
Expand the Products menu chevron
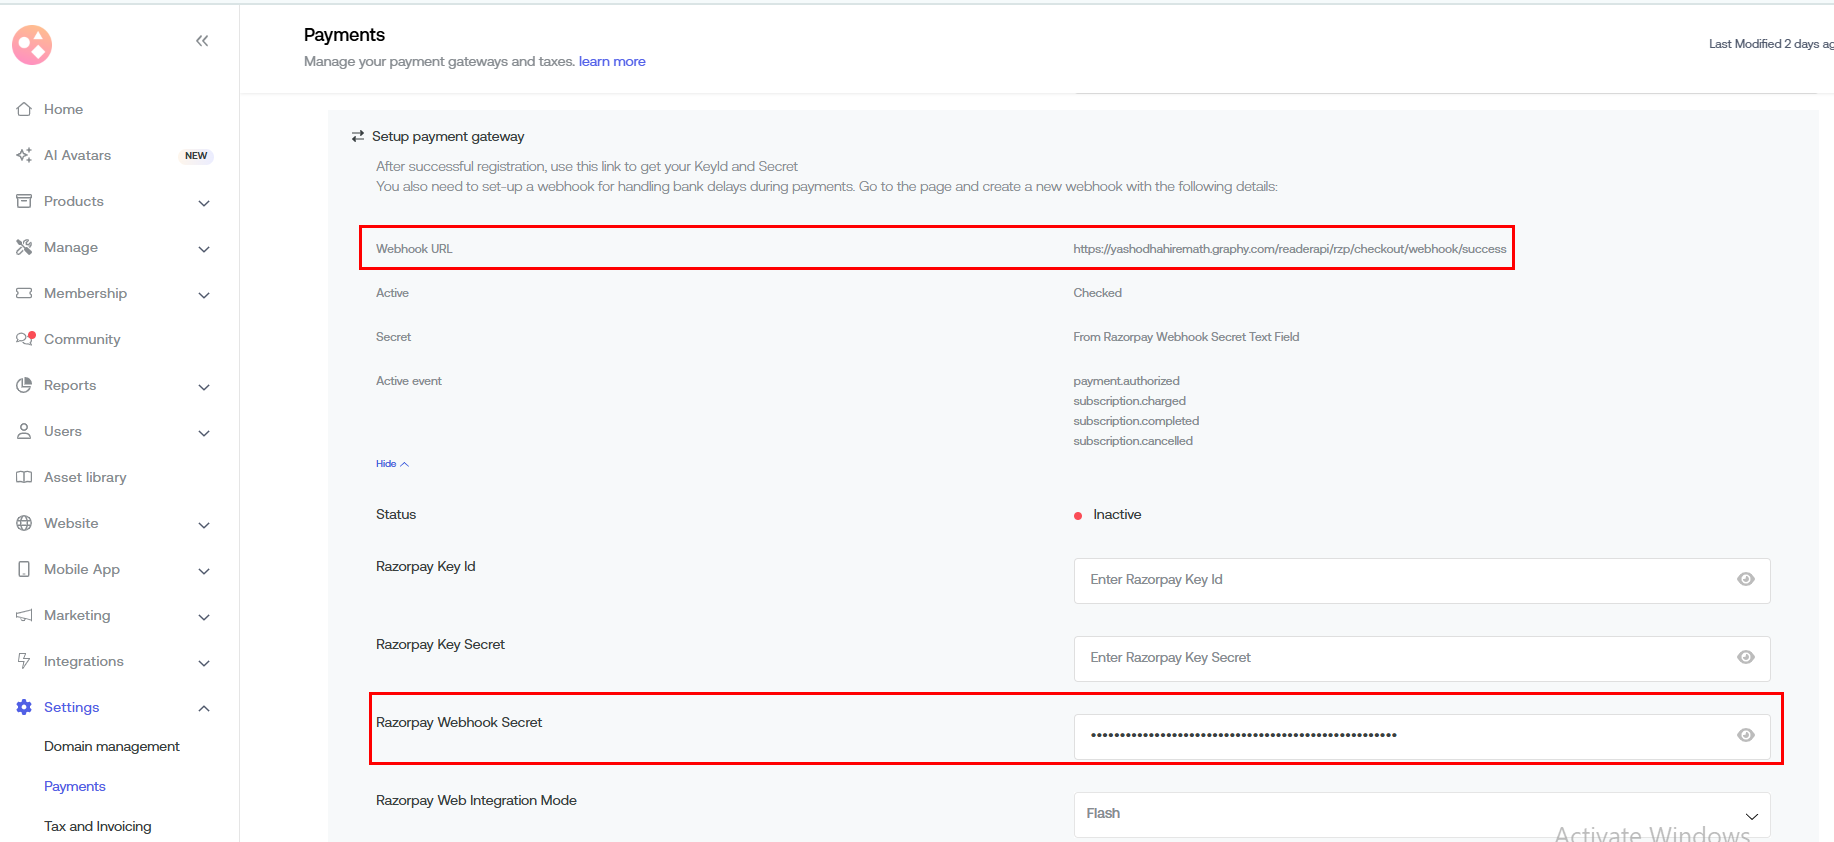(204, 203)
